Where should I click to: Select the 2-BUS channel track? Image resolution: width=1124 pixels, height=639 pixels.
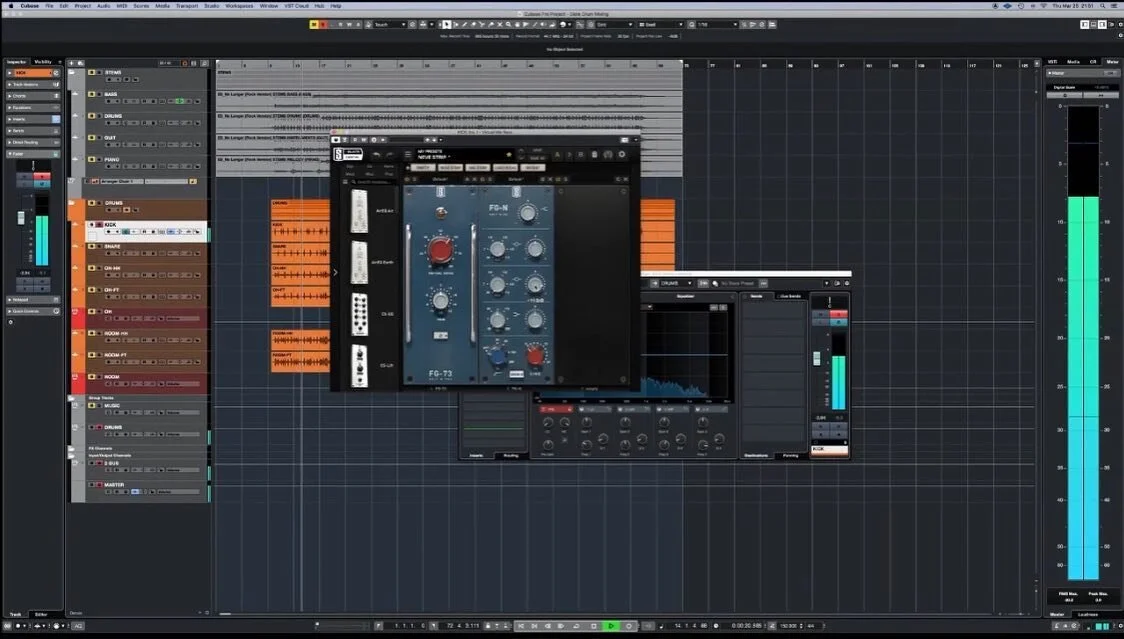coord(112,463)
